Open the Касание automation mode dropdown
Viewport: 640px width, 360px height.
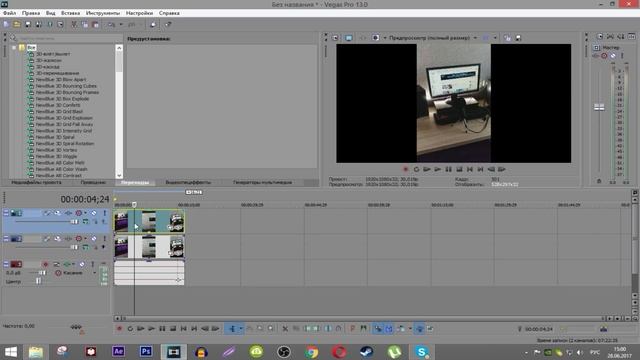[x=95, y=273]
